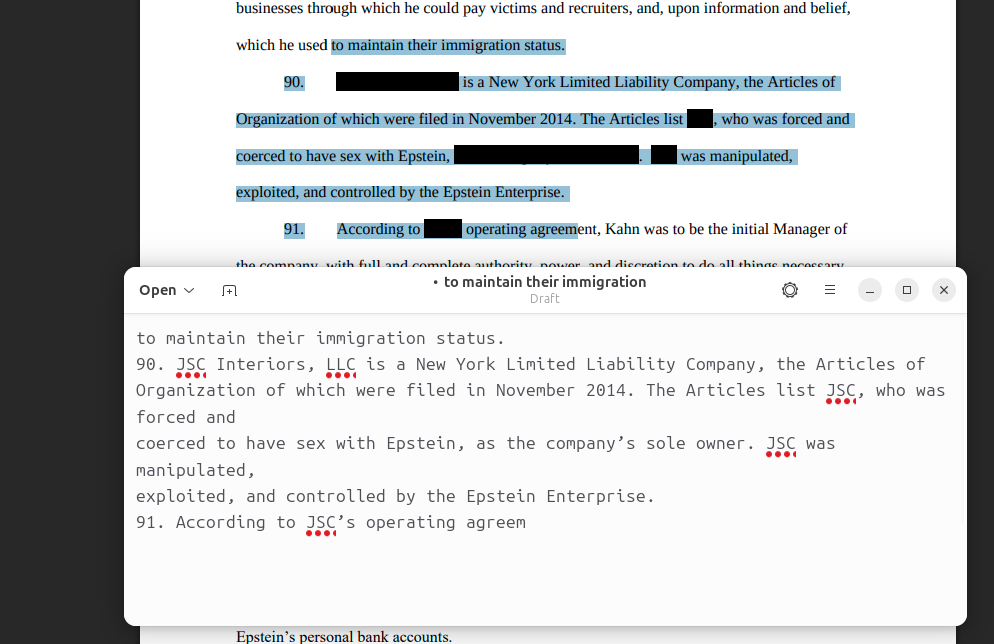Screen dimensions: 994x644
Task: Click misspelled word 'LLC' in the editor
Action: click(x=341, y=364)
